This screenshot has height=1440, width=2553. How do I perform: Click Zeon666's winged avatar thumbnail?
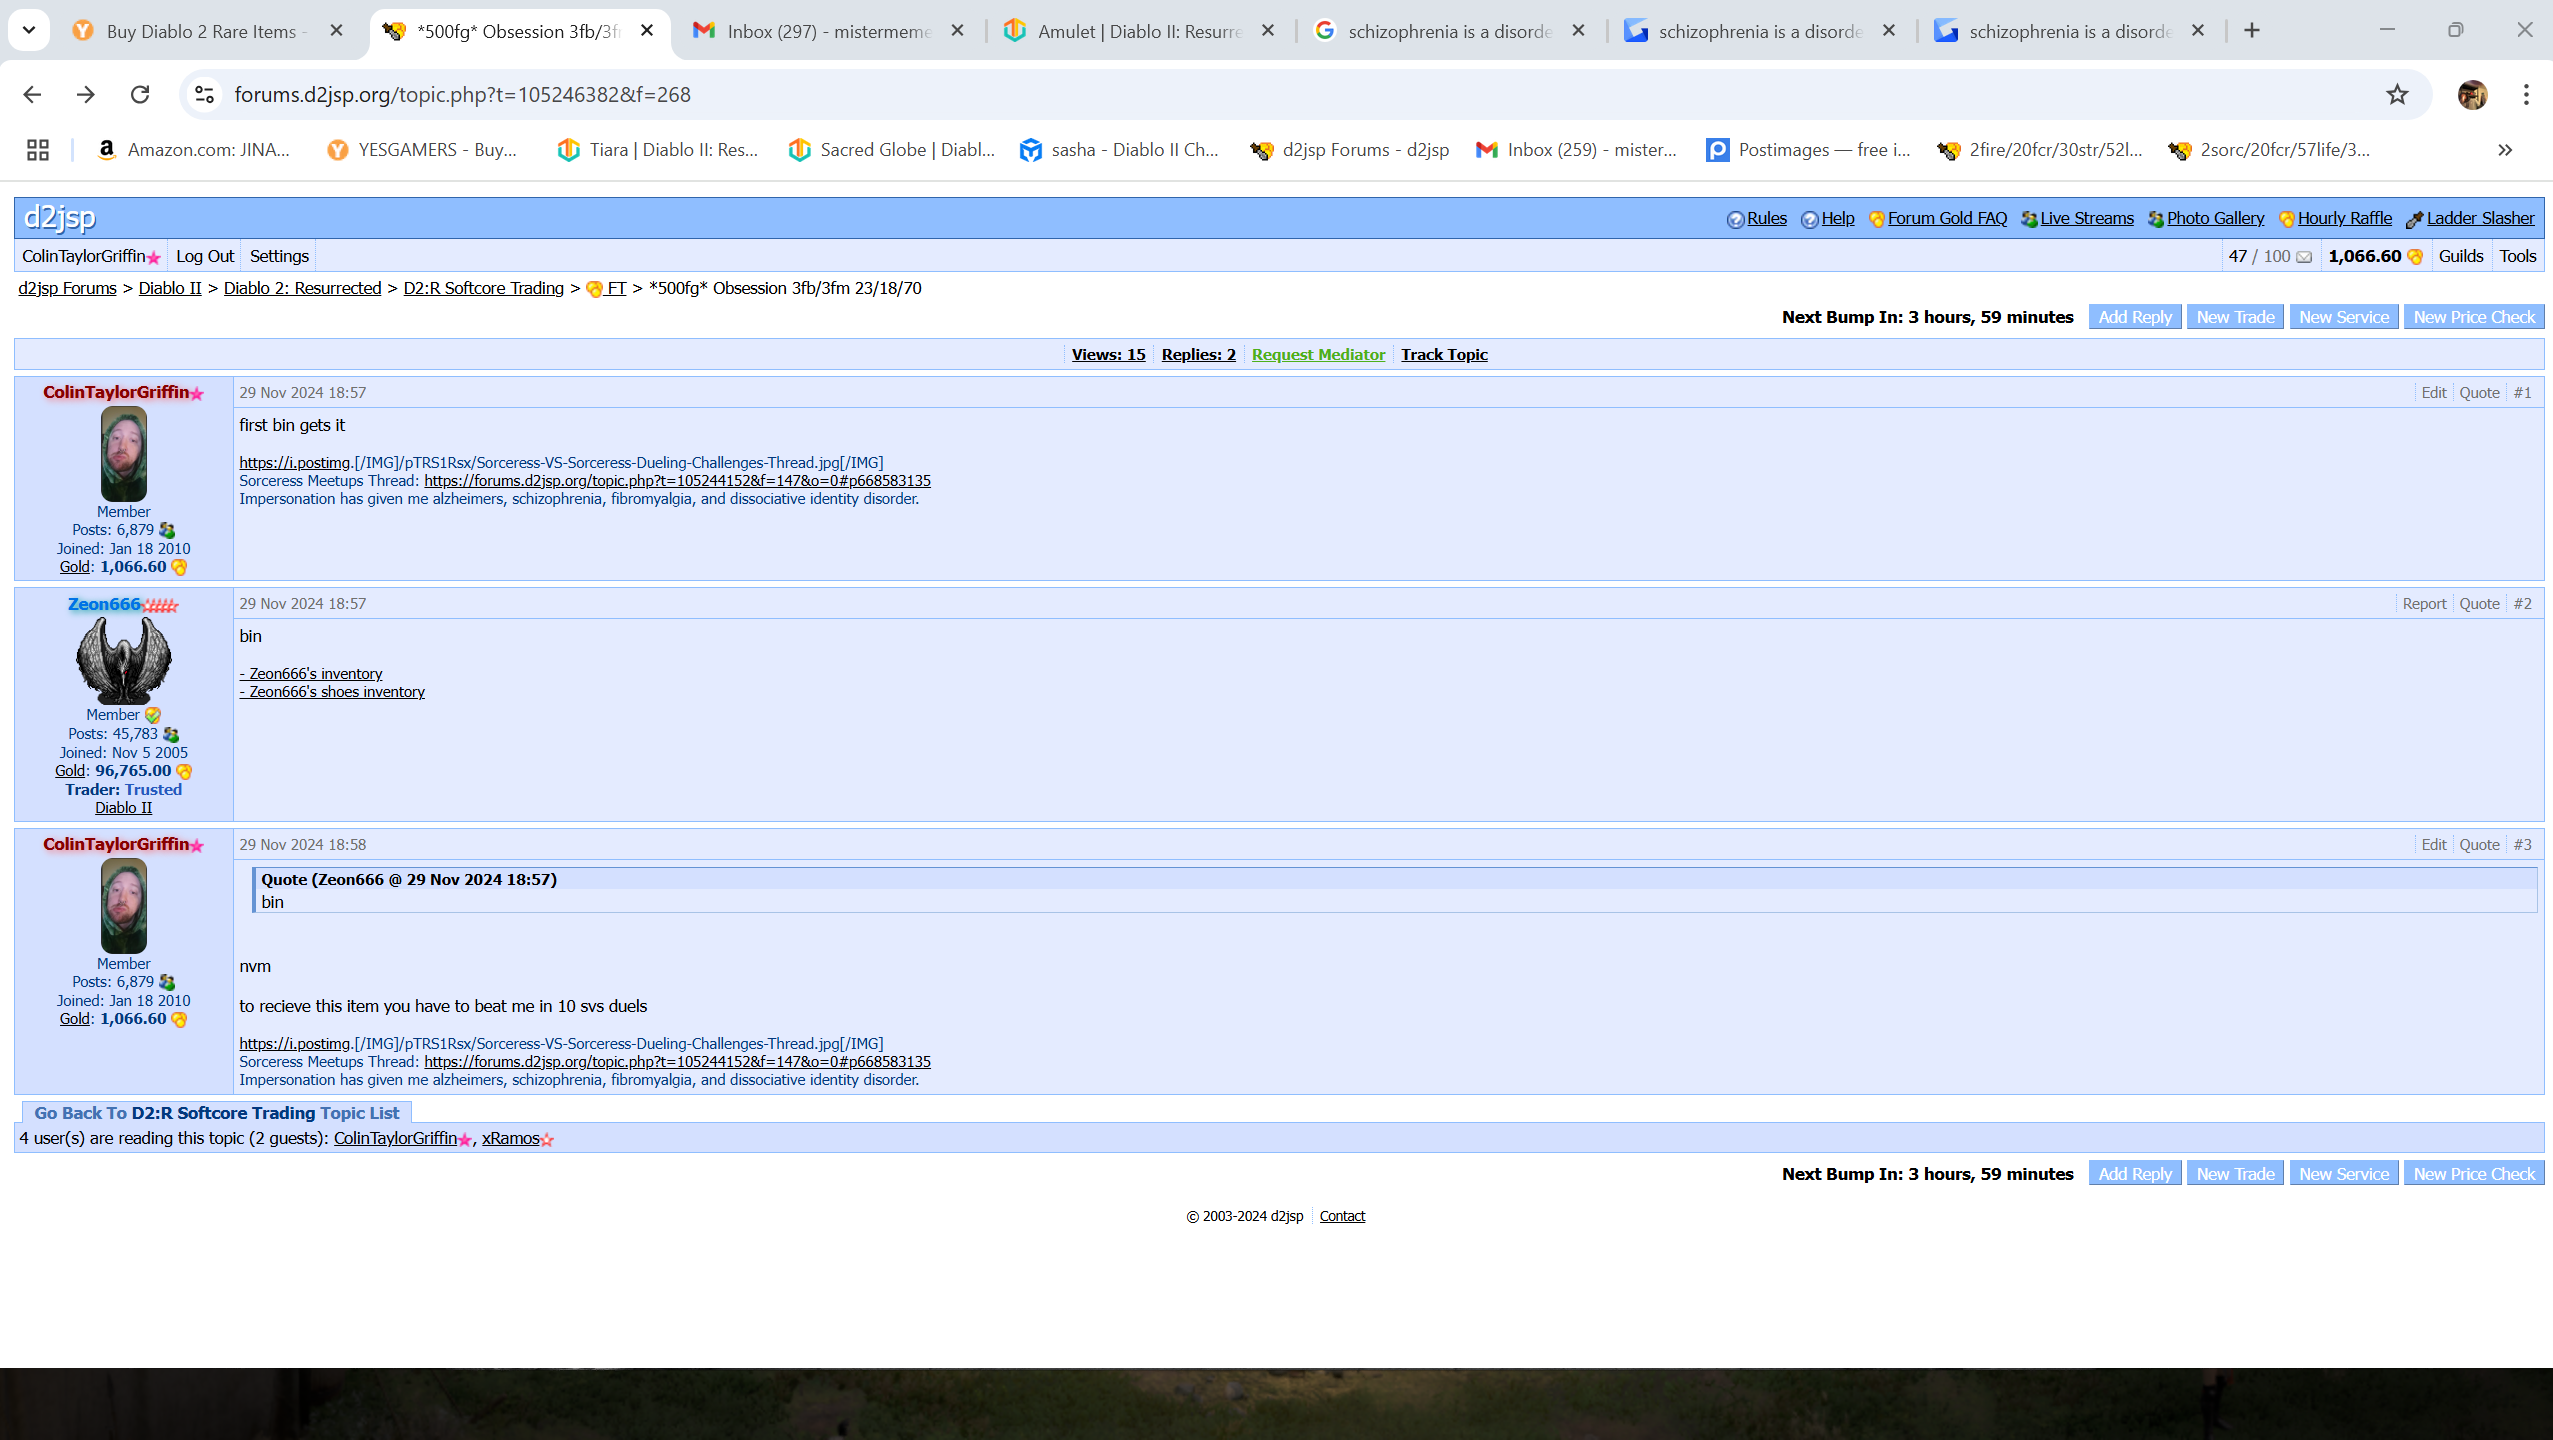tap(123, 660)
